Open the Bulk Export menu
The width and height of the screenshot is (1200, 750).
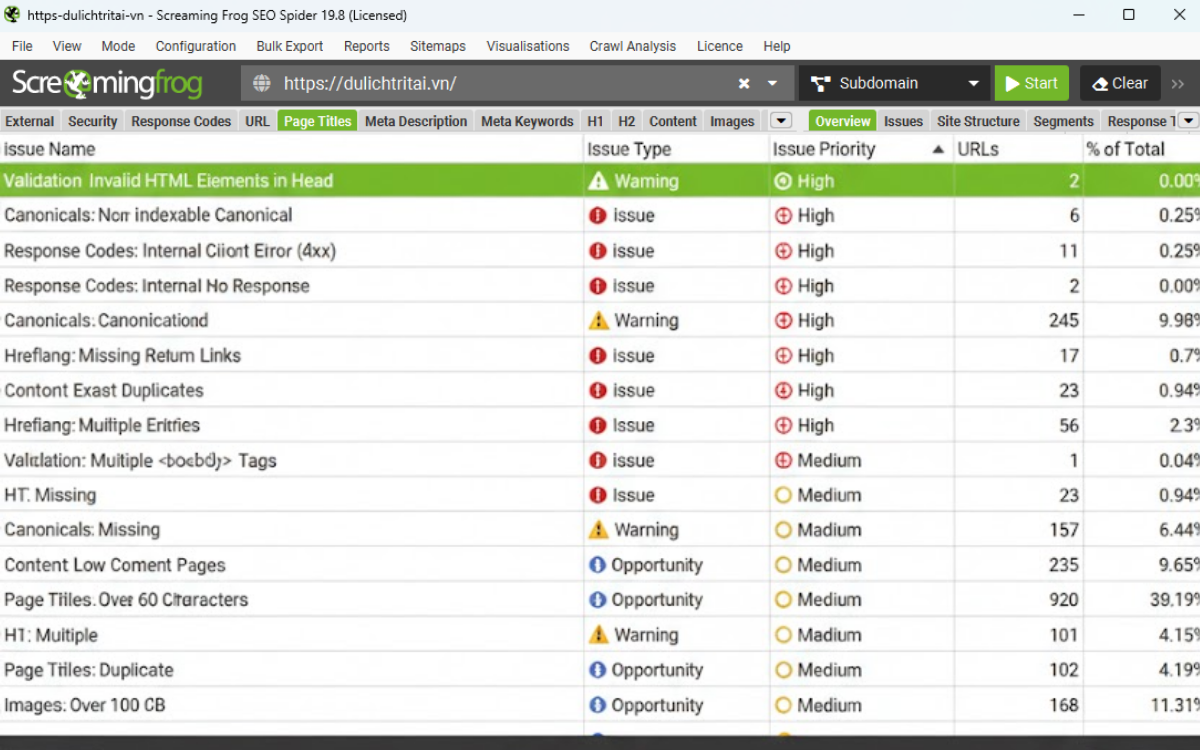289,46
